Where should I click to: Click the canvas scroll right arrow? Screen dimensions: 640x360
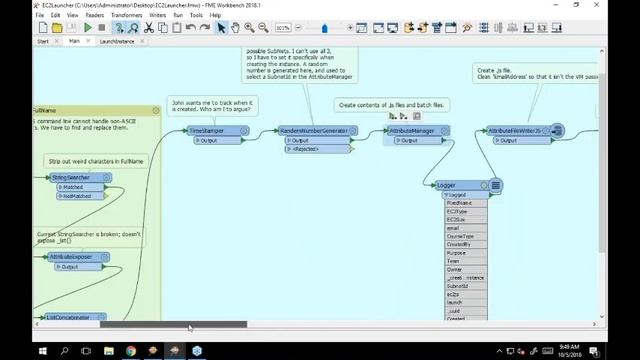click(594, 324)
